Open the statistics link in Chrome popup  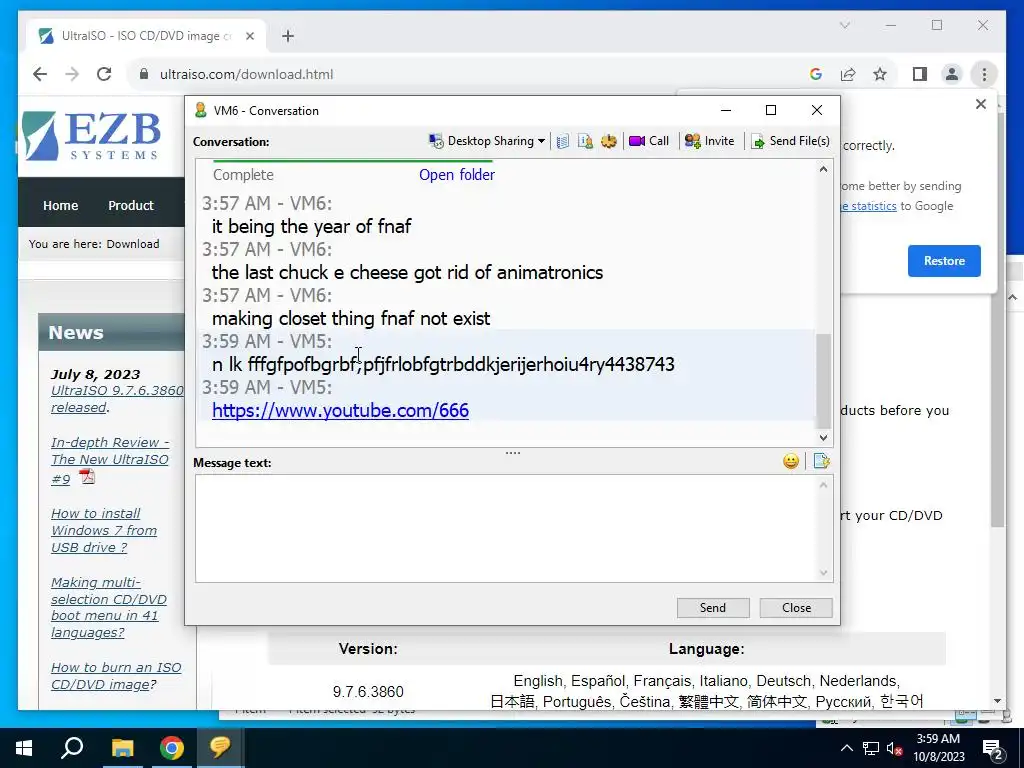point(870,206)
